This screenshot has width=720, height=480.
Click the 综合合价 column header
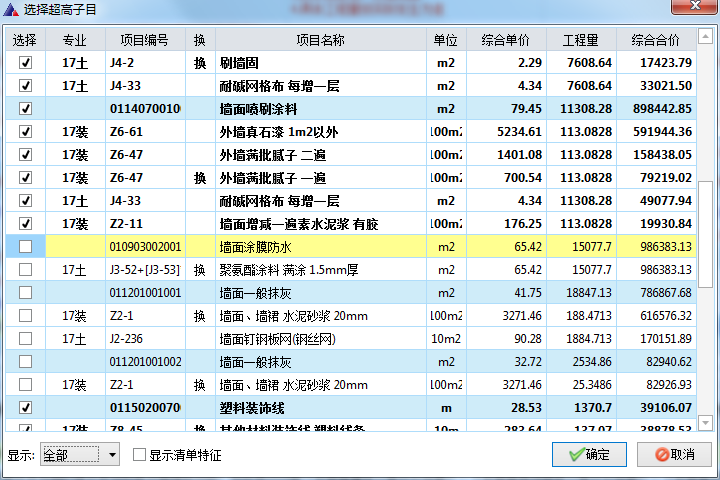tap(656, 40)
